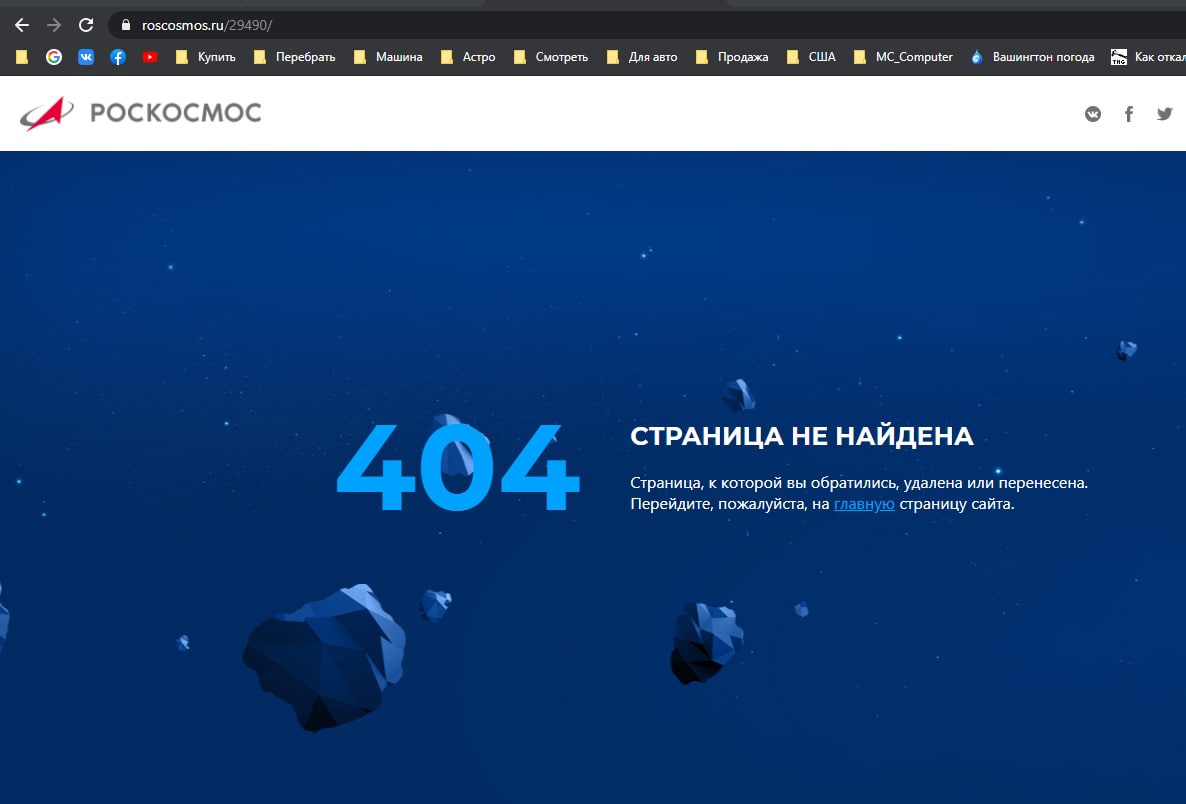Open the Google bookmark icon
This screenshot has width=1186, height=804.
54,57
